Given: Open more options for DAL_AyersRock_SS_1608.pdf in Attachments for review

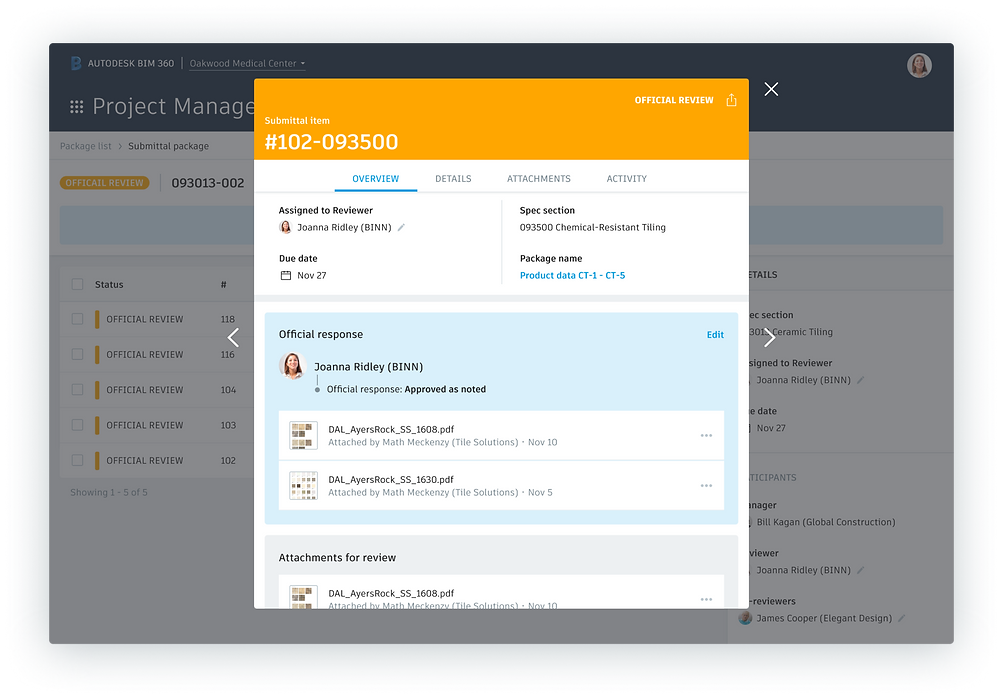Looking at the screenshot, I should click(x=706, y=599).
